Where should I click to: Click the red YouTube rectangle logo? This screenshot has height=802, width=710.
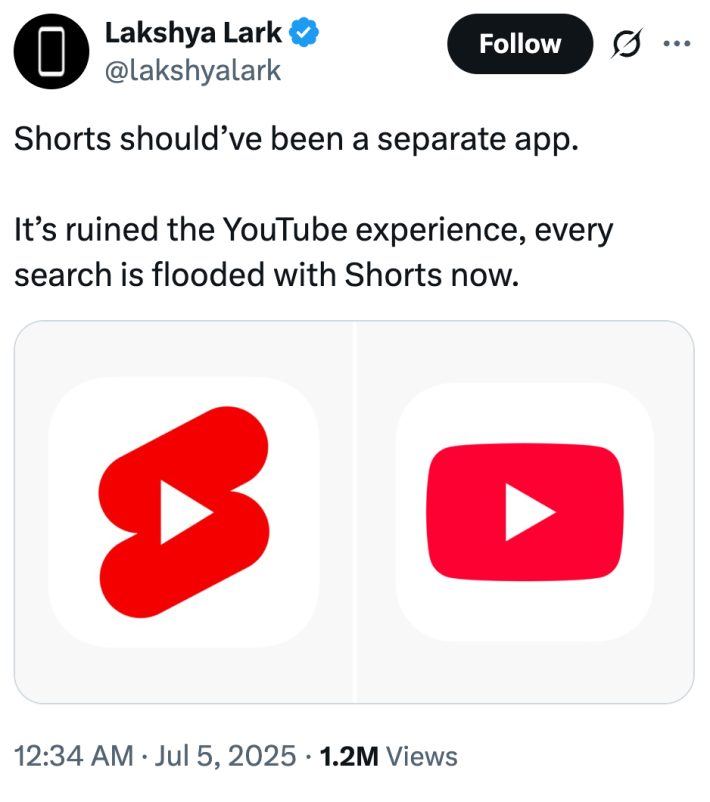coord(525,510)
